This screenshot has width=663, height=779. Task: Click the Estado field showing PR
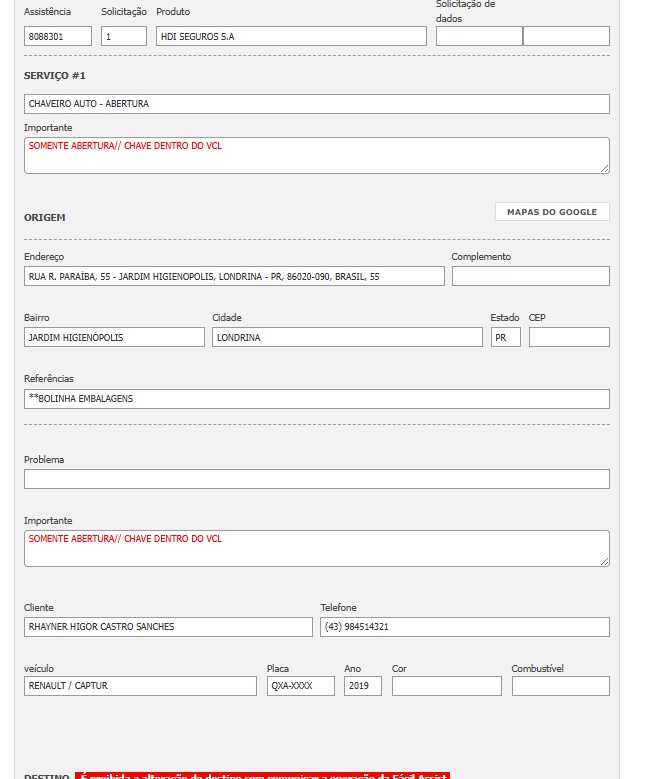coord(505,337)
